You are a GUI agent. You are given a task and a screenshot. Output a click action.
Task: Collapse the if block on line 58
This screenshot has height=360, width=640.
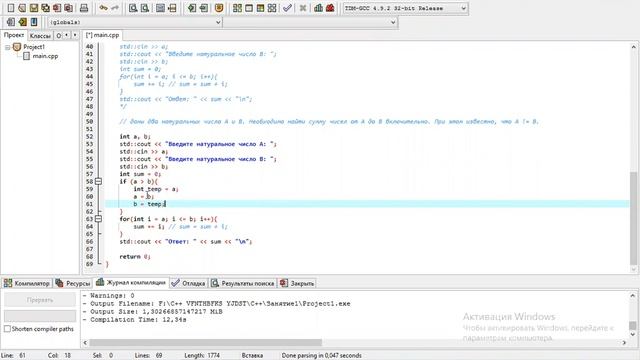[98, 182]
